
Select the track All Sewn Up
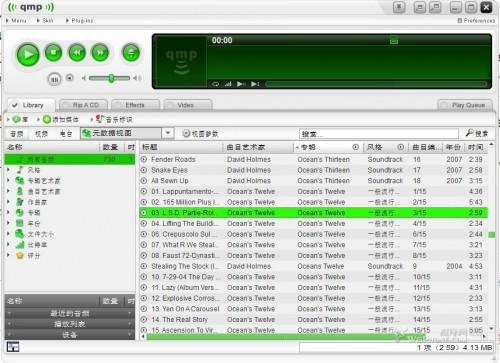[x=313, y=181]
